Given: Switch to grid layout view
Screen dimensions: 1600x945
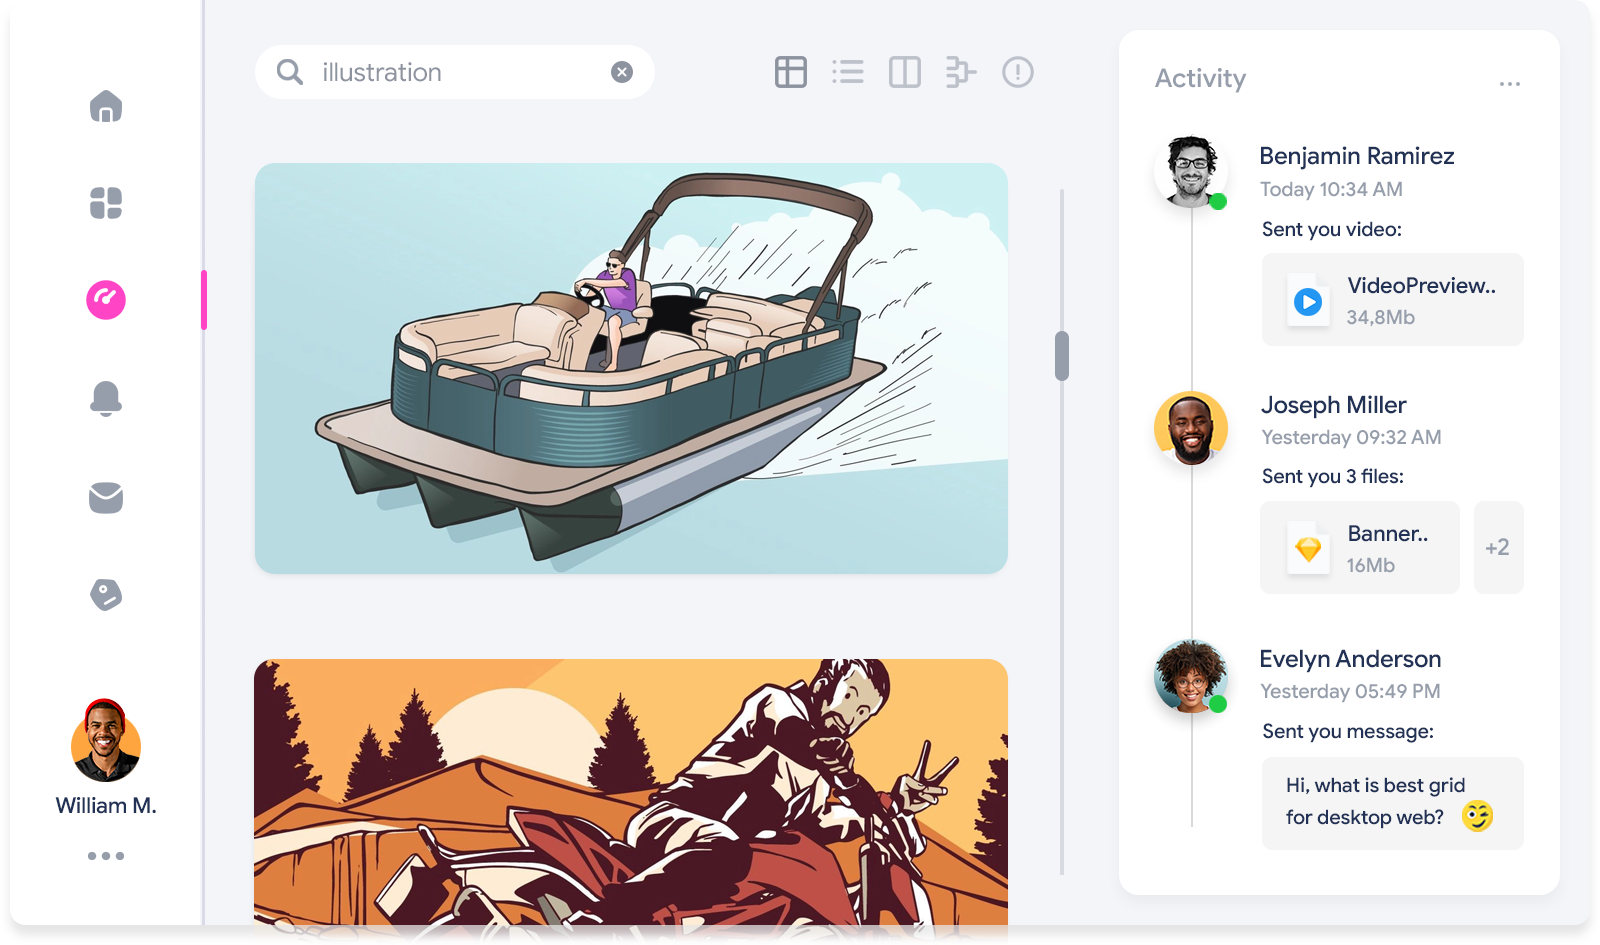Looking at the screenshot, I should click(790, 72).
